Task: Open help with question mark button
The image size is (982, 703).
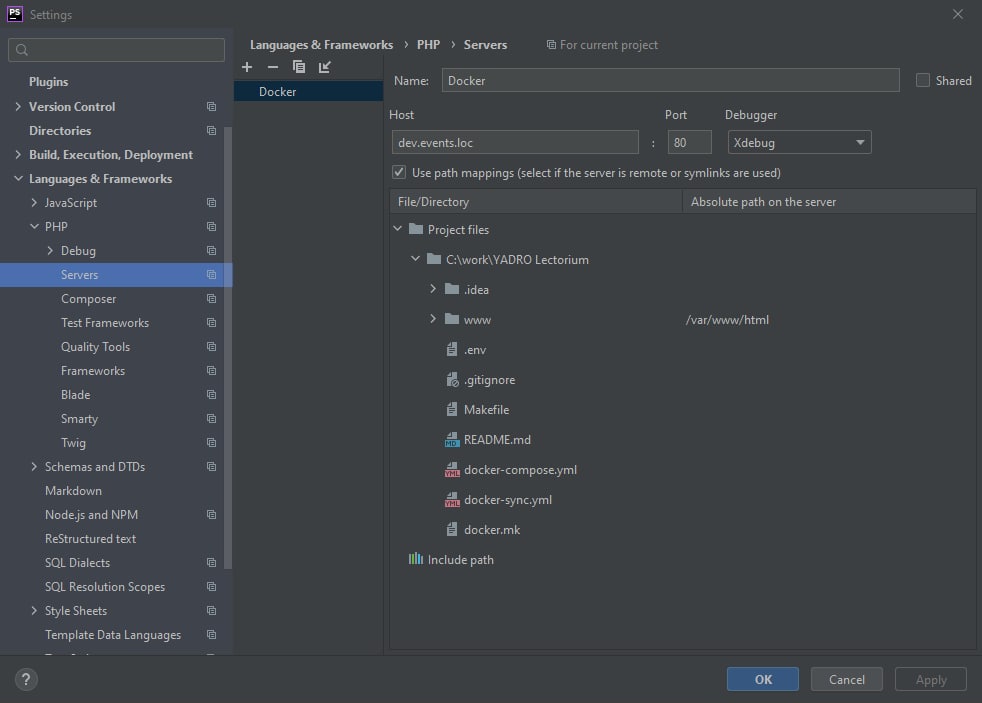Action: click(26, 679)
